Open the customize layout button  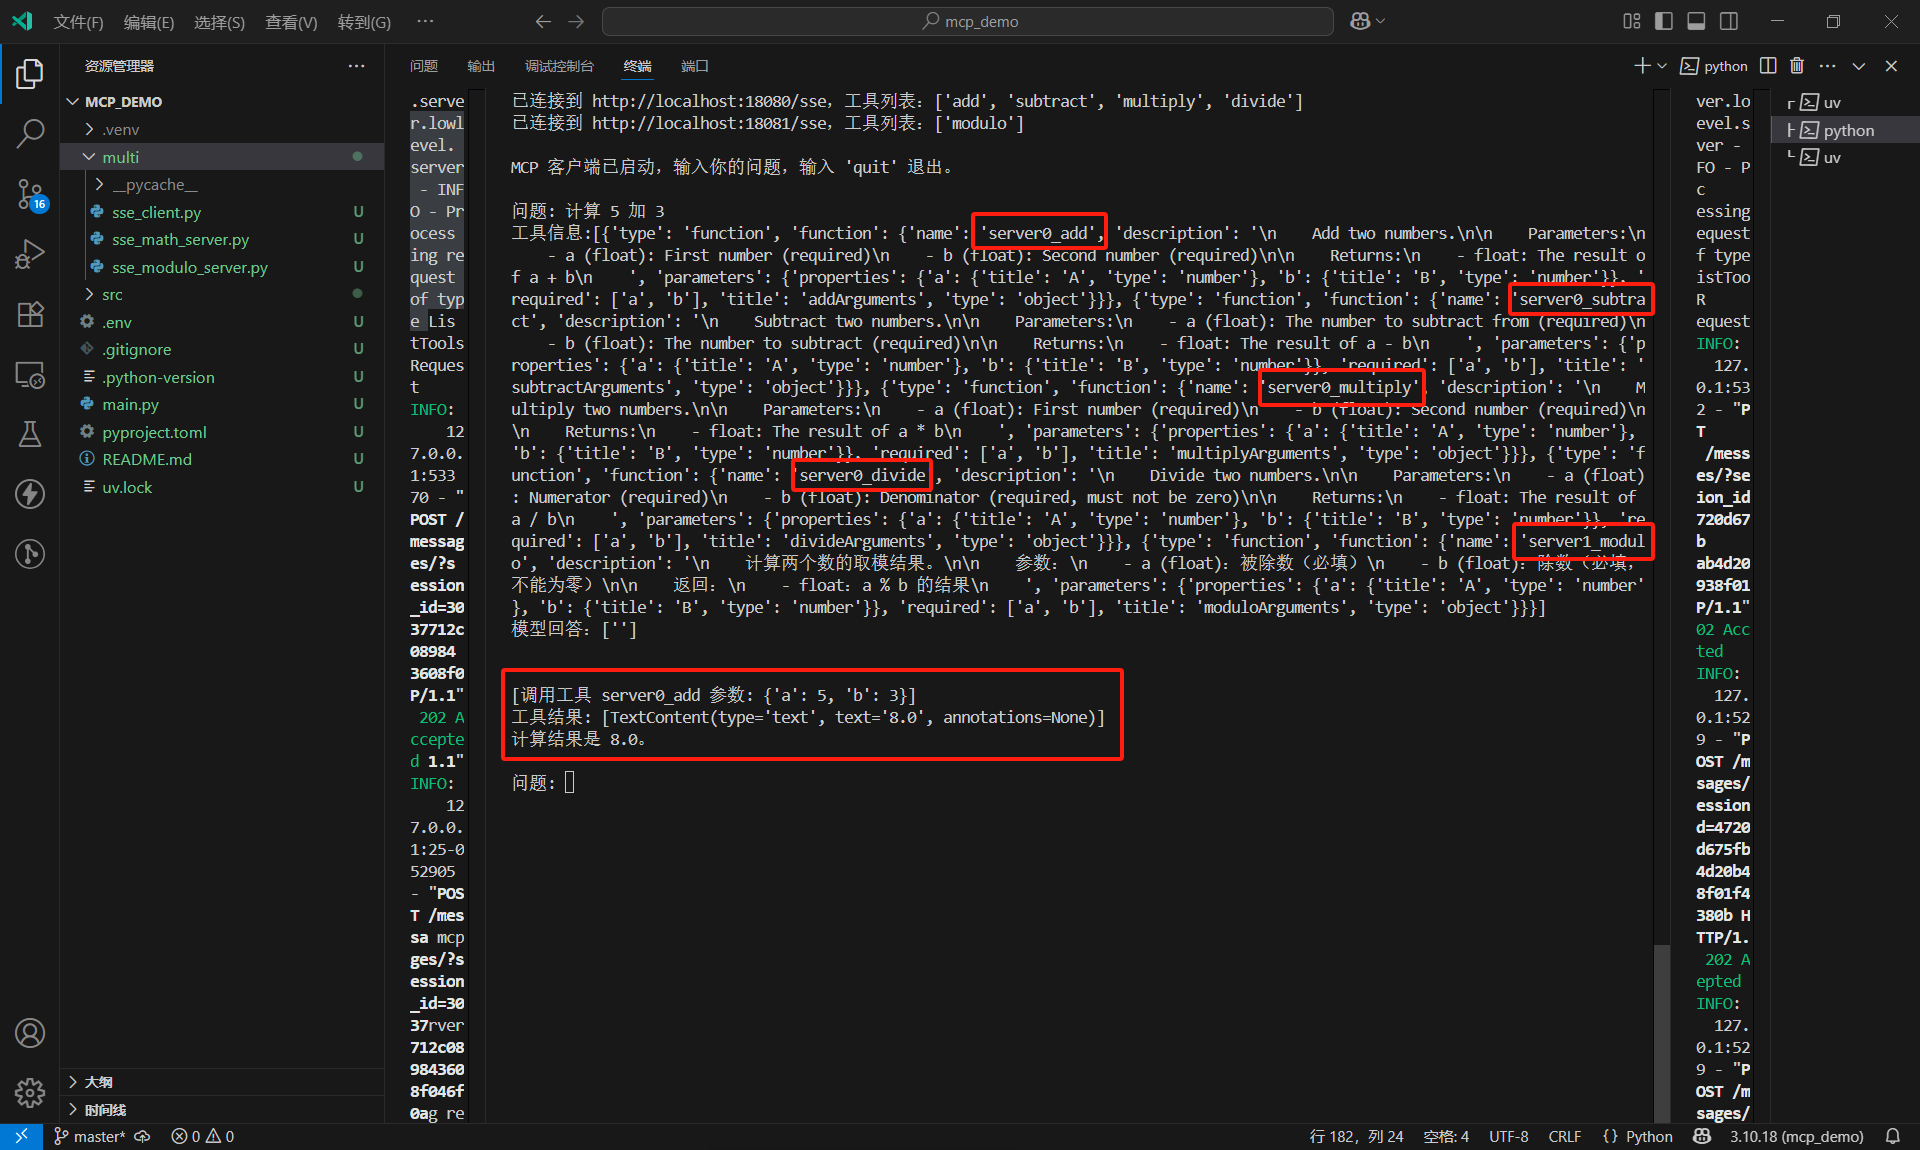point(1632,21)
